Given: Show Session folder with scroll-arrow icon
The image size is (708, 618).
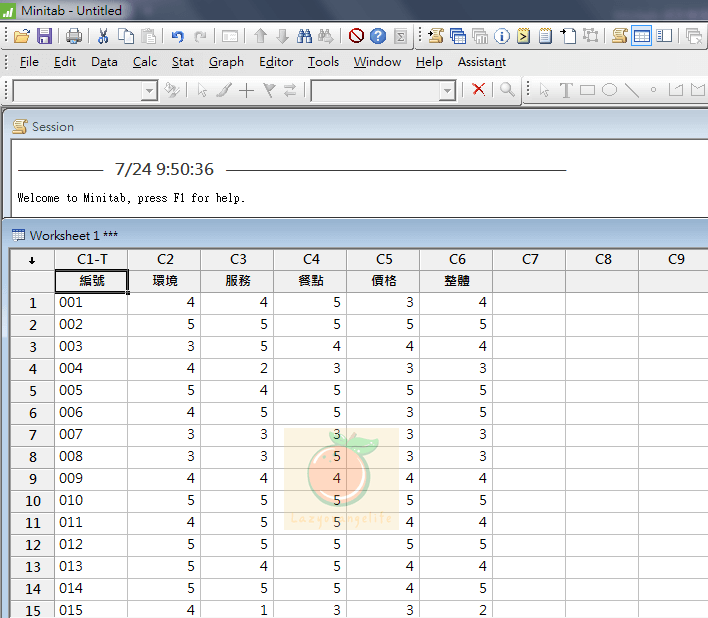Looking at the screenshot, I should coord(436,36).
